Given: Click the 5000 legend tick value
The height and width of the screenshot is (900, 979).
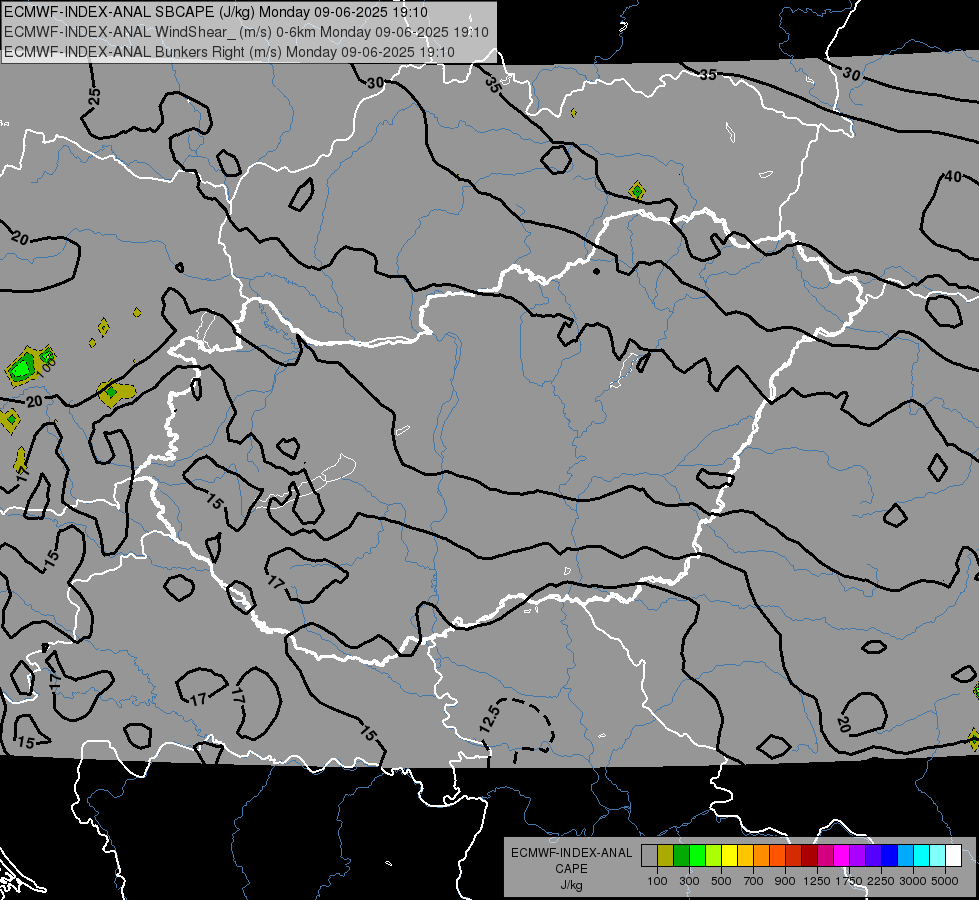Looking at the screenshot, I should point(945,881).
